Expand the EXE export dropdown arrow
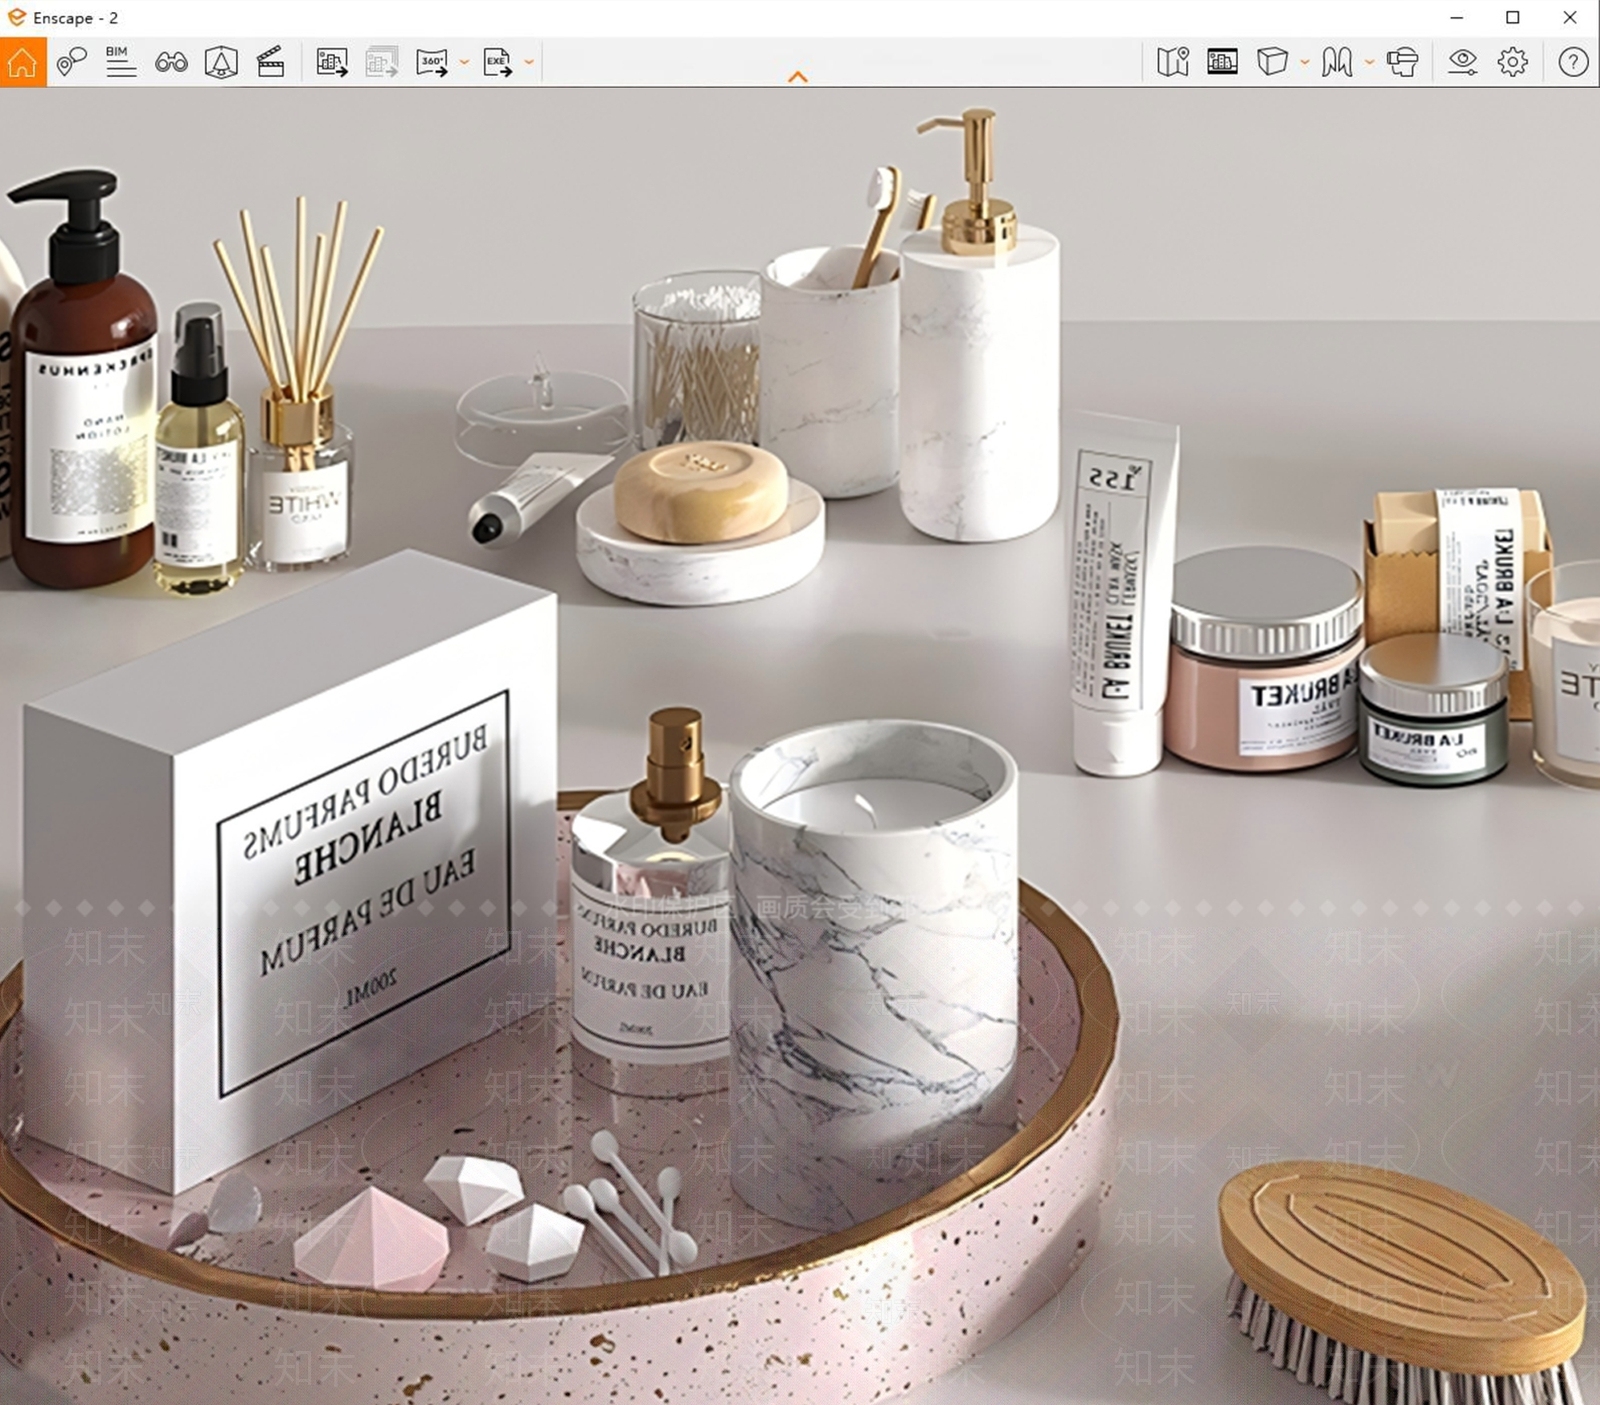Viewport: 1600px width, 1405px height. (529, 62)
